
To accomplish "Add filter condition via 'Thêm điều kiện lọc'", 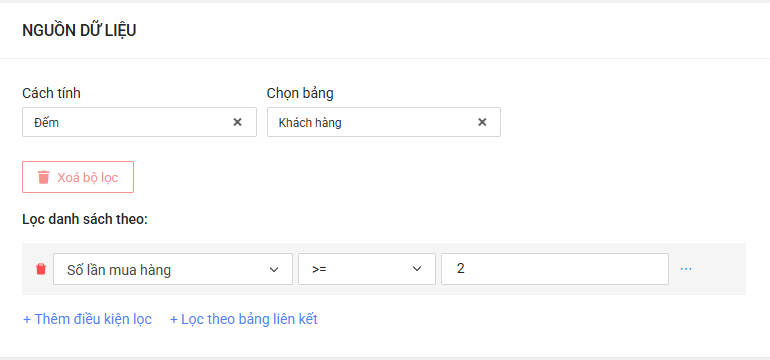I will tap(87, 319).
